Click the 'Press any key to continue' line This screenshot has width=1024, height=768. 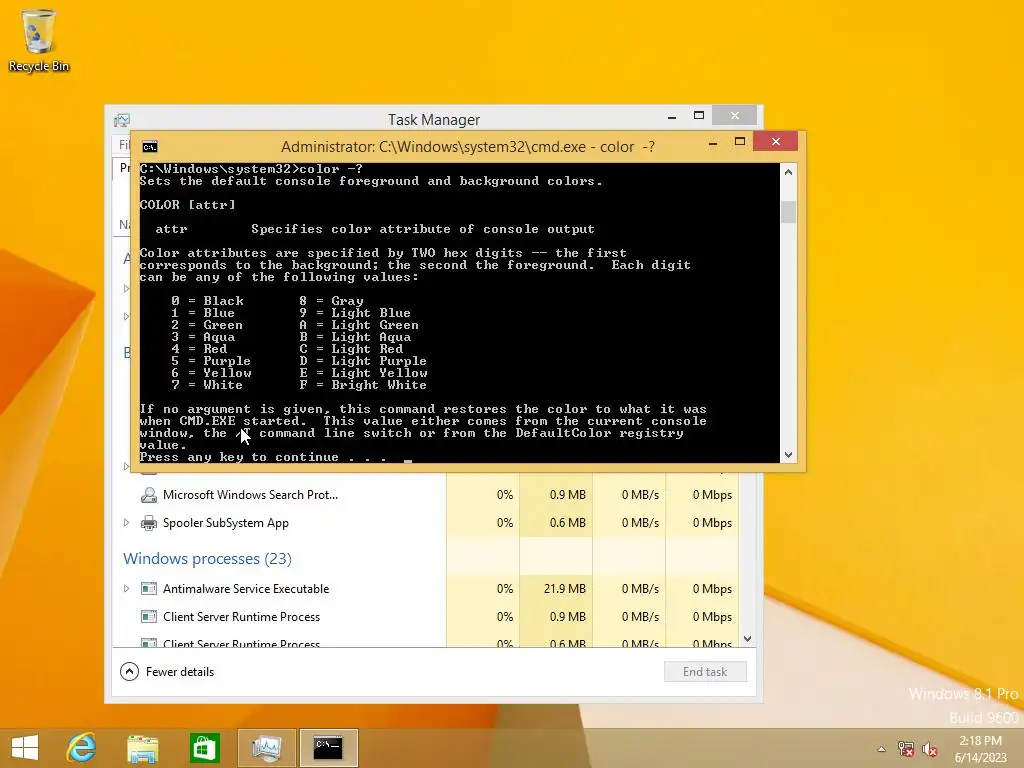point(263,457)
